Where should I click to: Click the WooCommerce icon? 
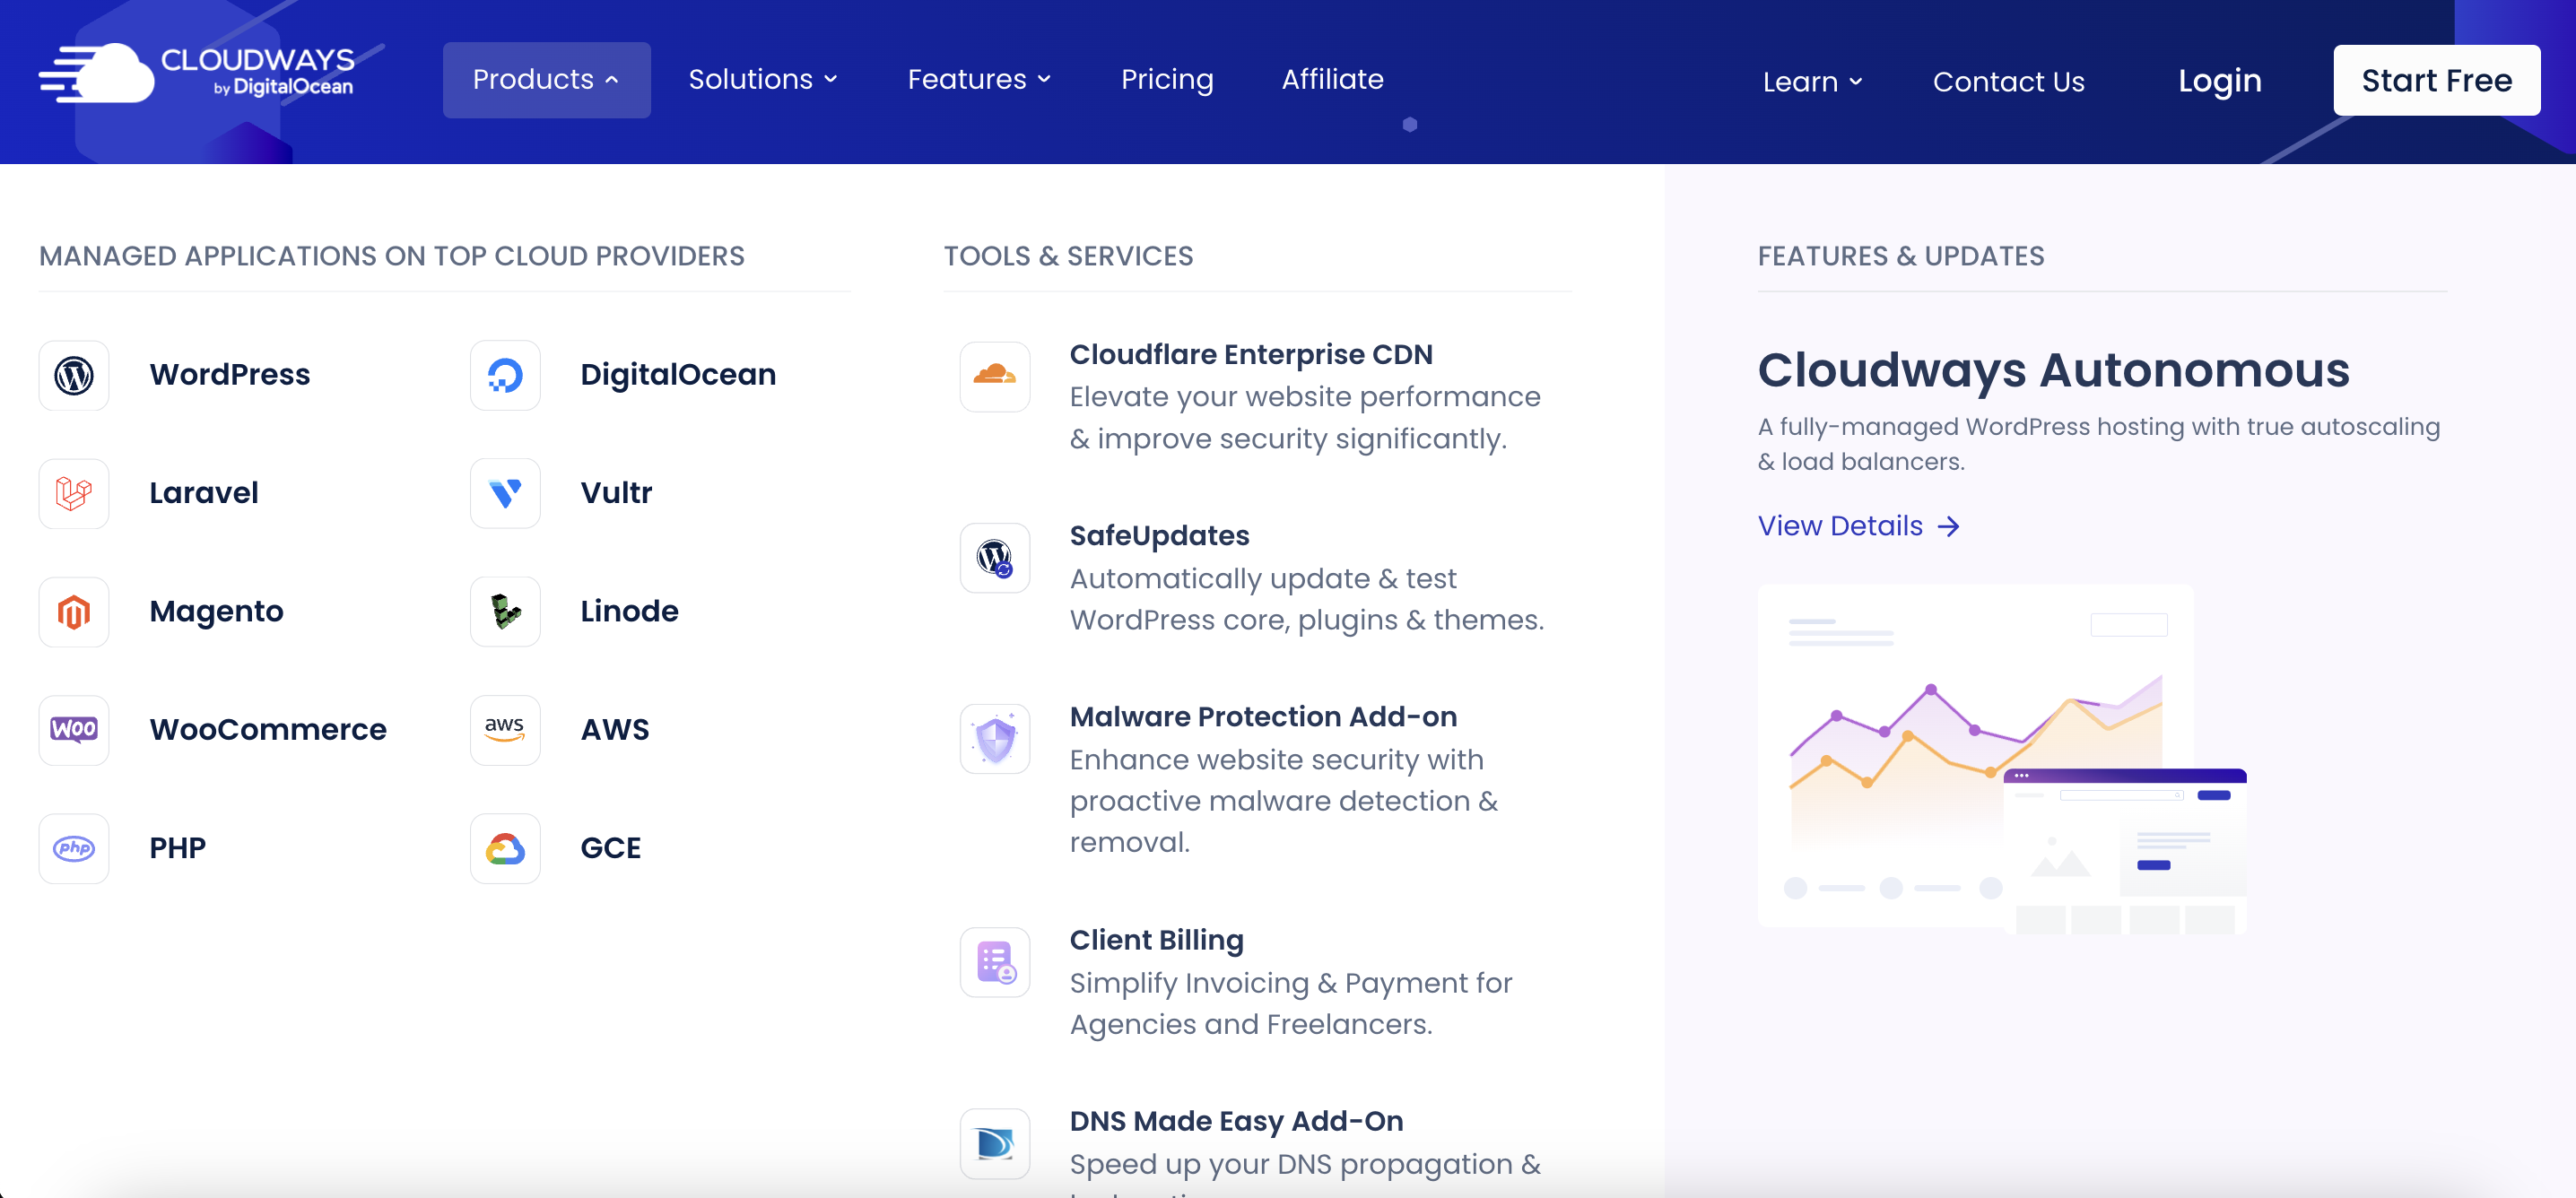coord(73,730)
